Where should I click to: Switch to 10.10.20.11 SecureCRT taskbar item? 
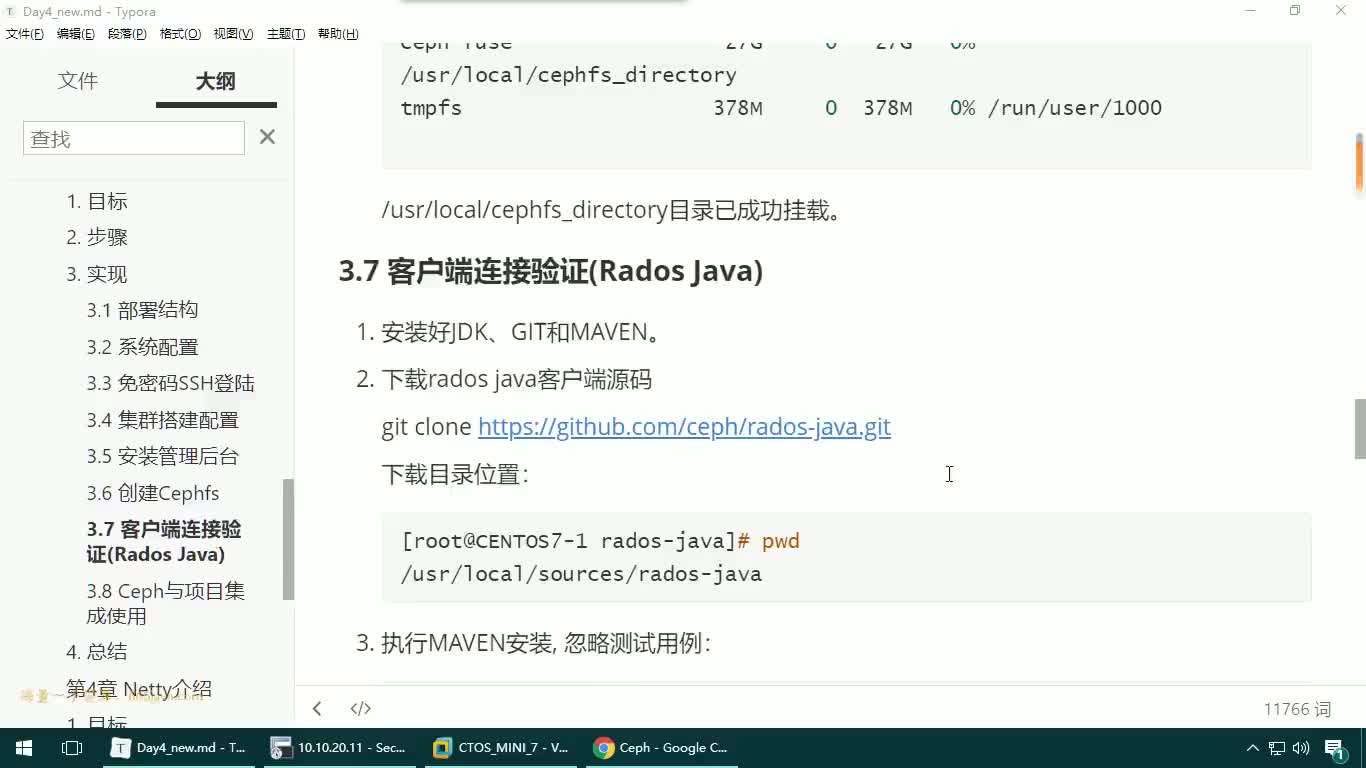(341, 748)
